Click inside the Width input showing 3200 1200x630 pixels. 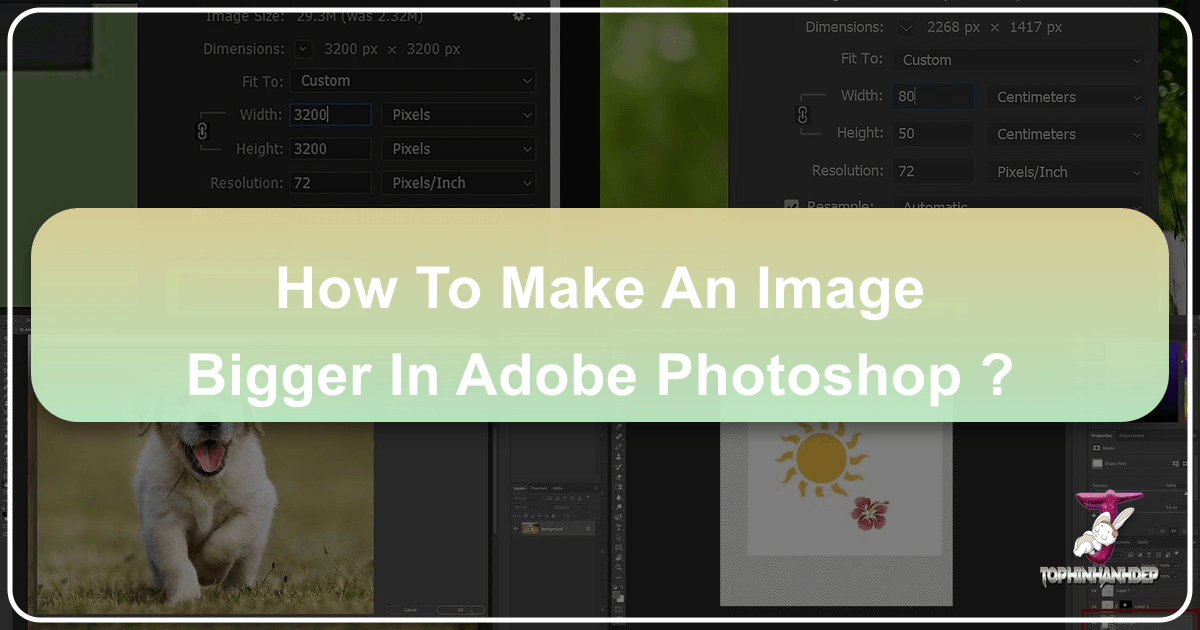(330, 114)
